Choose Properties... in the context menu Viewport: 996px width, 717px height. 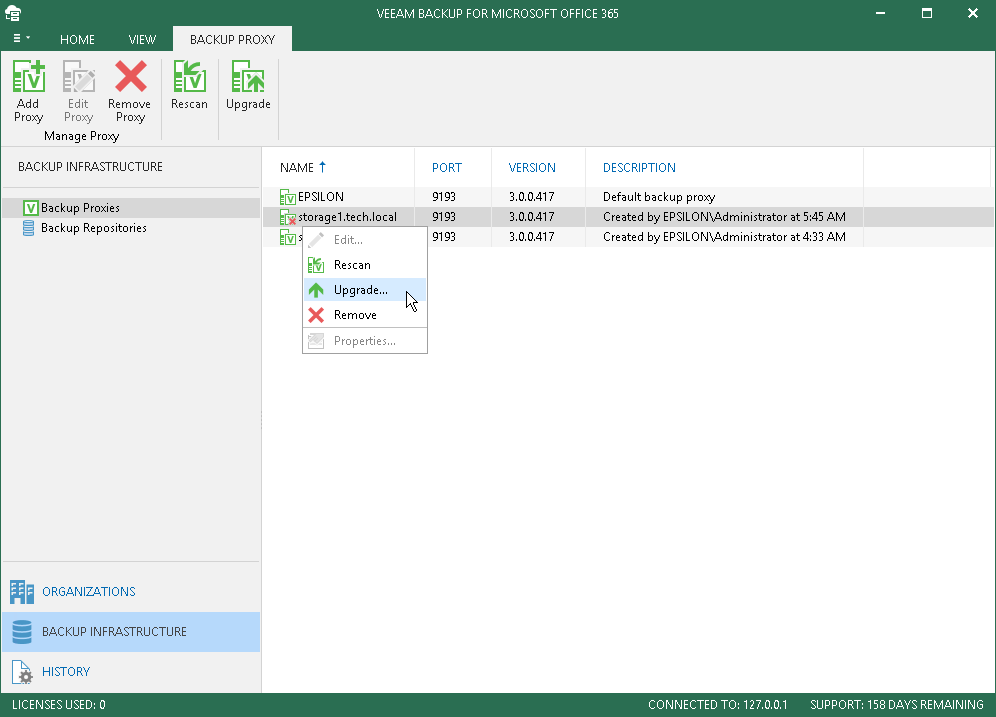[x=365, y=341]
